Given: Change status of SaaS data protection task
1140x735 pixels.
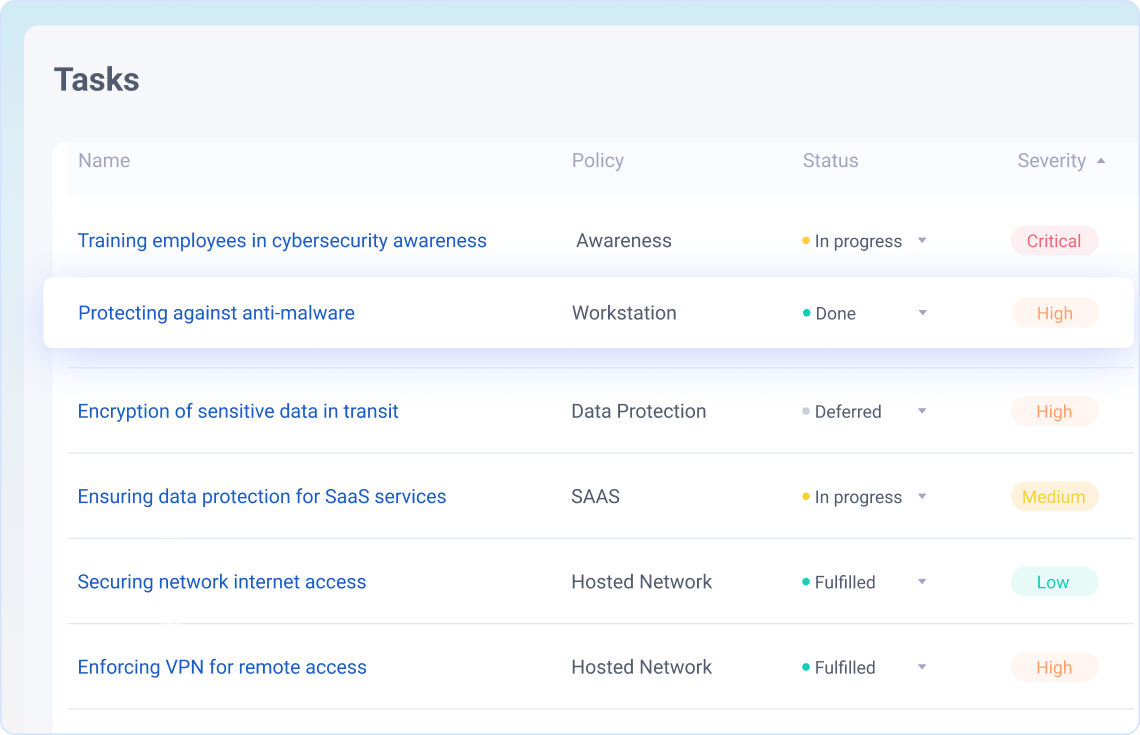Looking at the screenshot, I should pyautogui.click(x=922, y=497).
